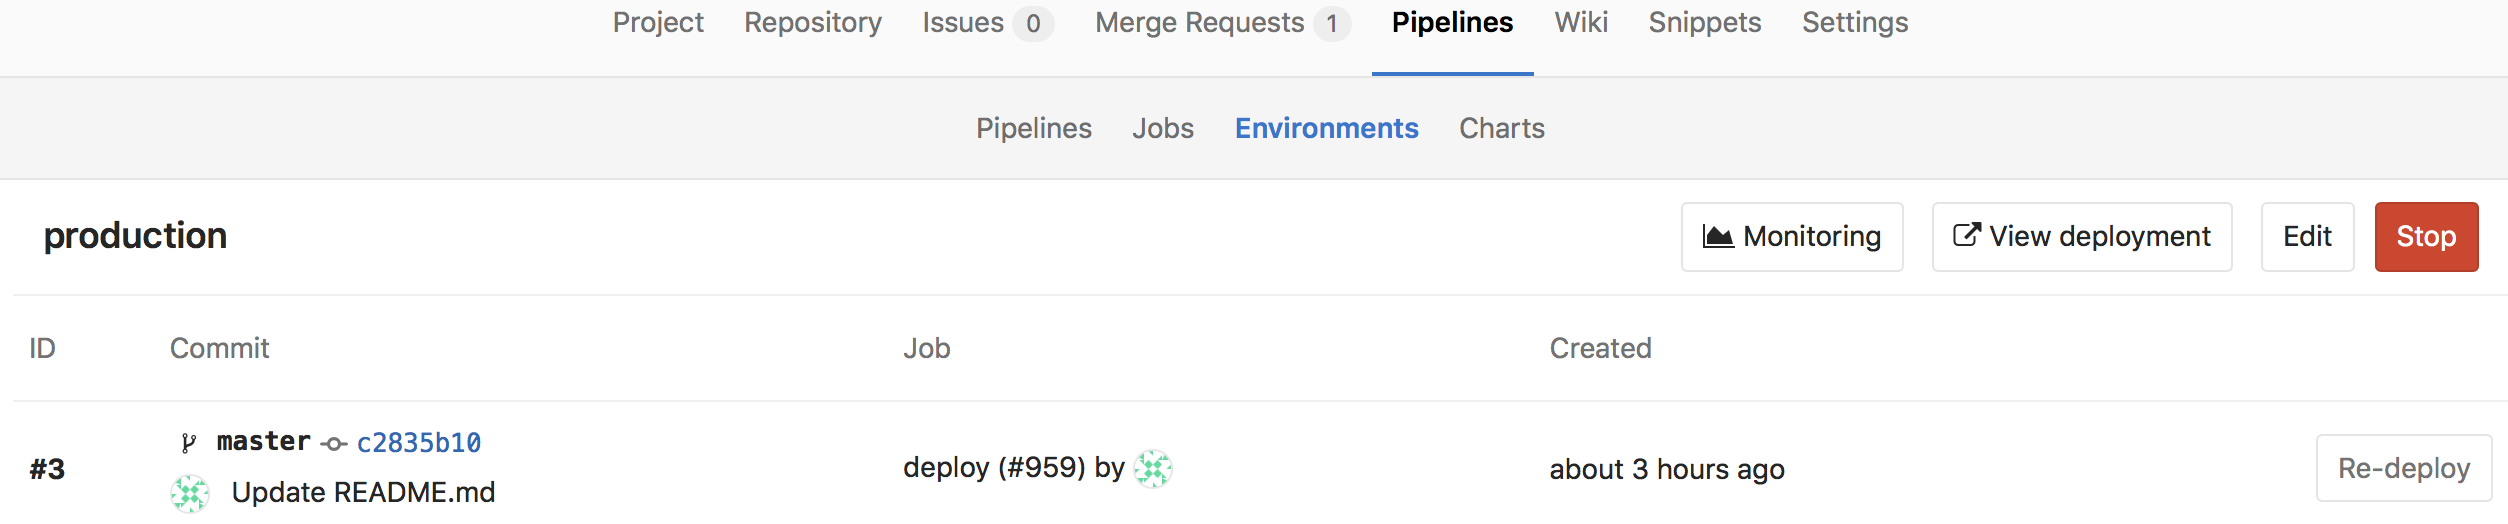Image resolution: width=2508 pixels, height=524 pixels.
Task: Click the View deployment external link button
Action: click(x=2081, y=237)
